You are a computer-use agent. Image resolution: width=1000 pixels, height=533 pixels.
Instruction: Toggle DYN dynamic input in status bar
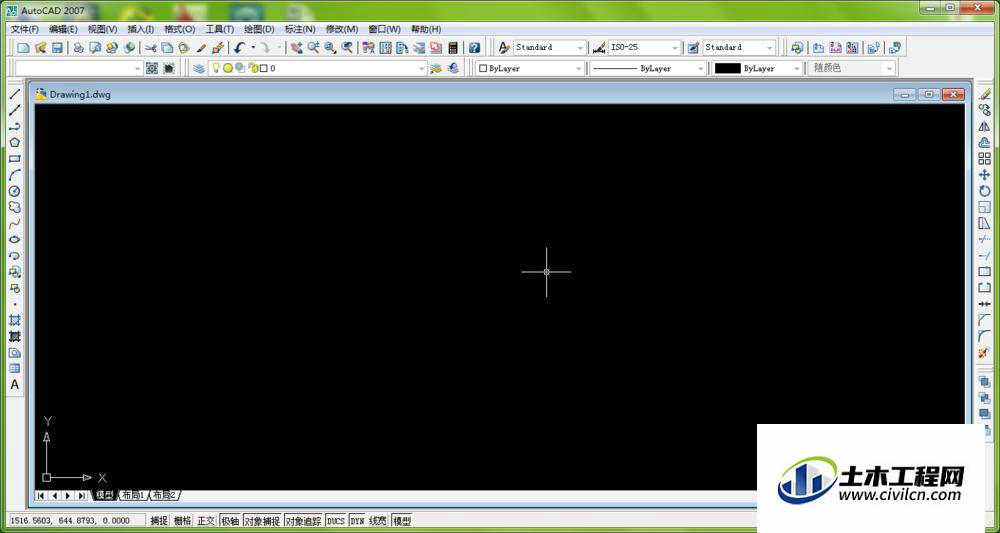[357, 521]
